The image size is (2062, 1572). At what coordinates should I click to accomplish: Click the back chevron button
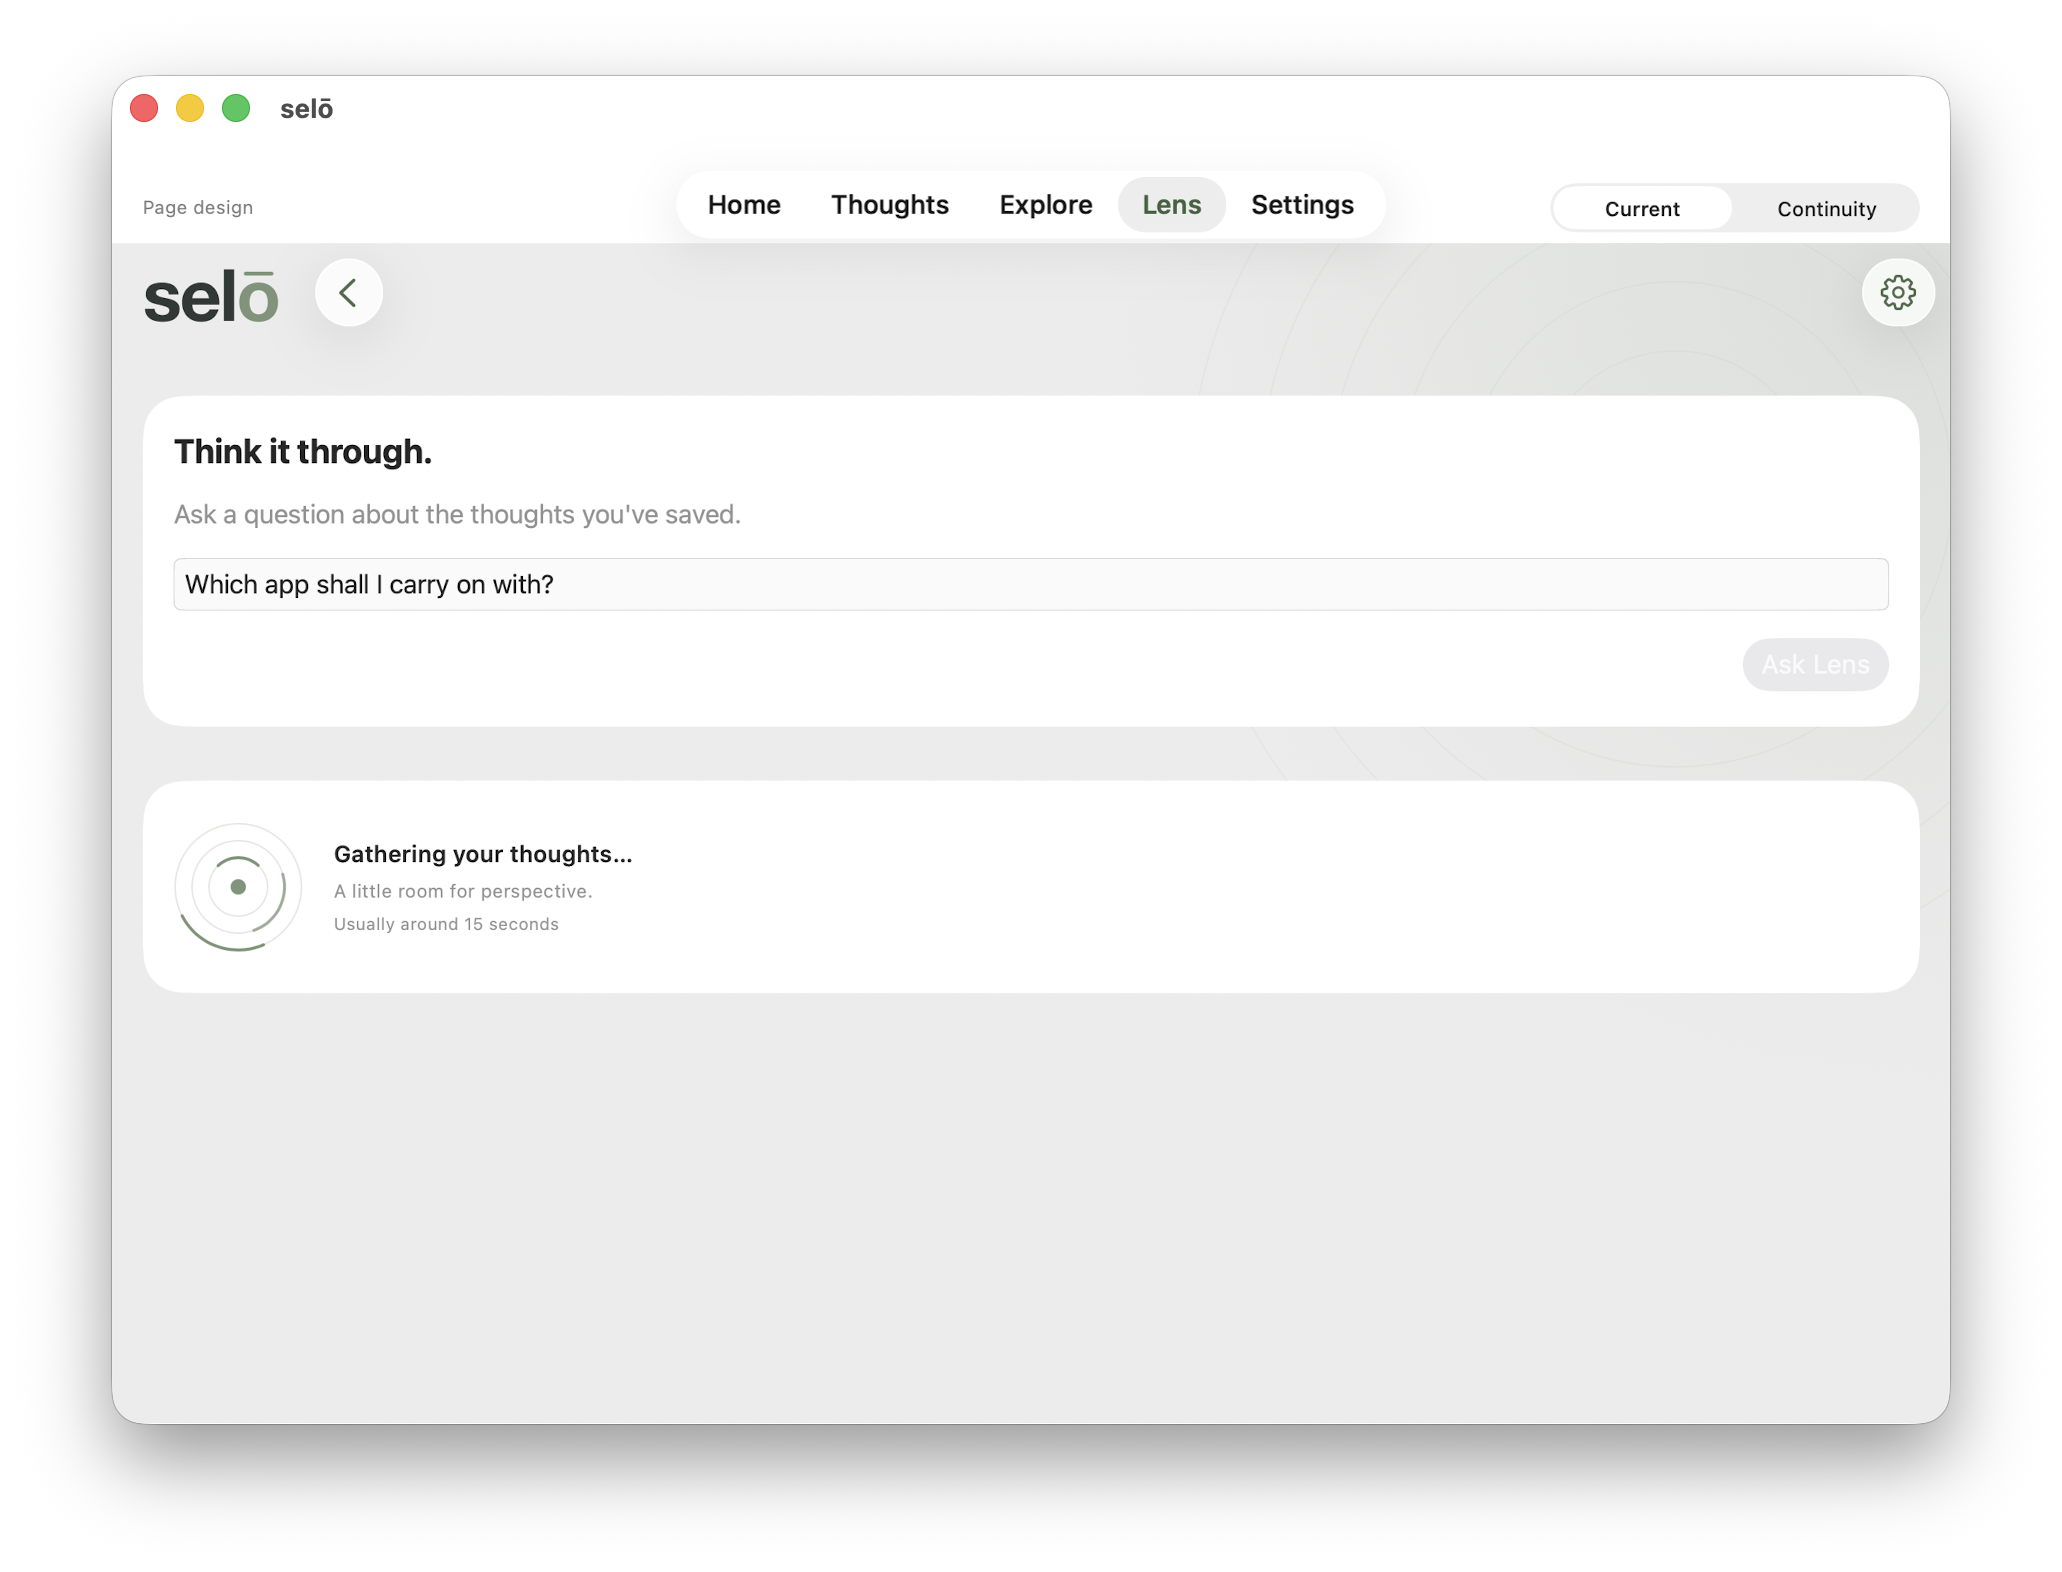pos(348,293)
